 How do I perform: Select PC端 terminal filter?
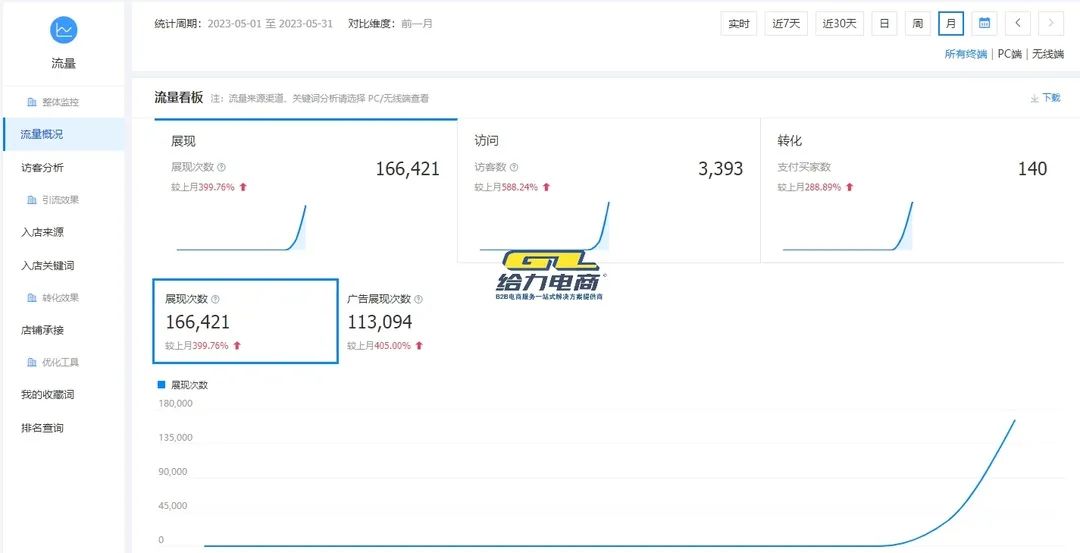[x=1010, y=54]
